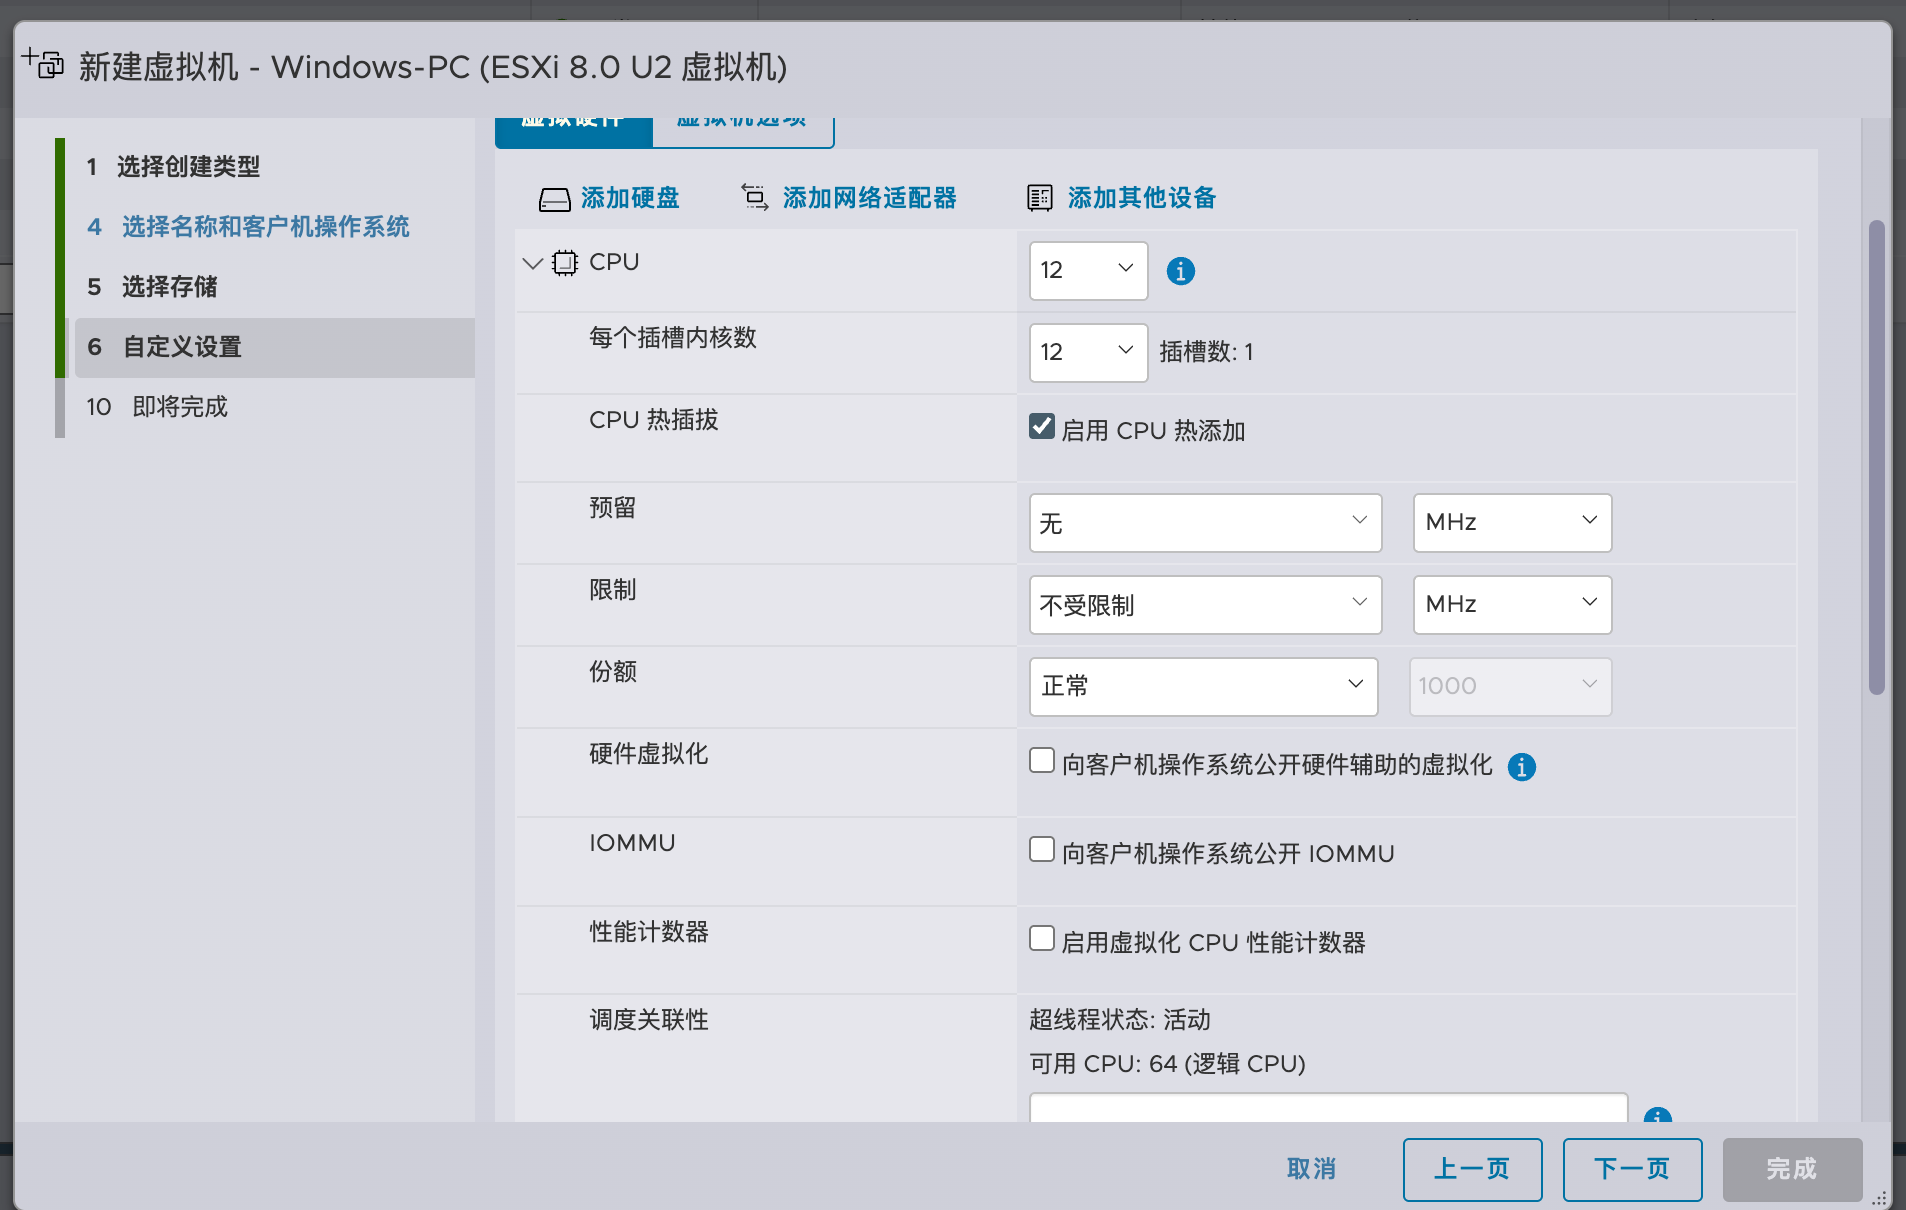Collapse the CPU section chevron

[533, 263]
